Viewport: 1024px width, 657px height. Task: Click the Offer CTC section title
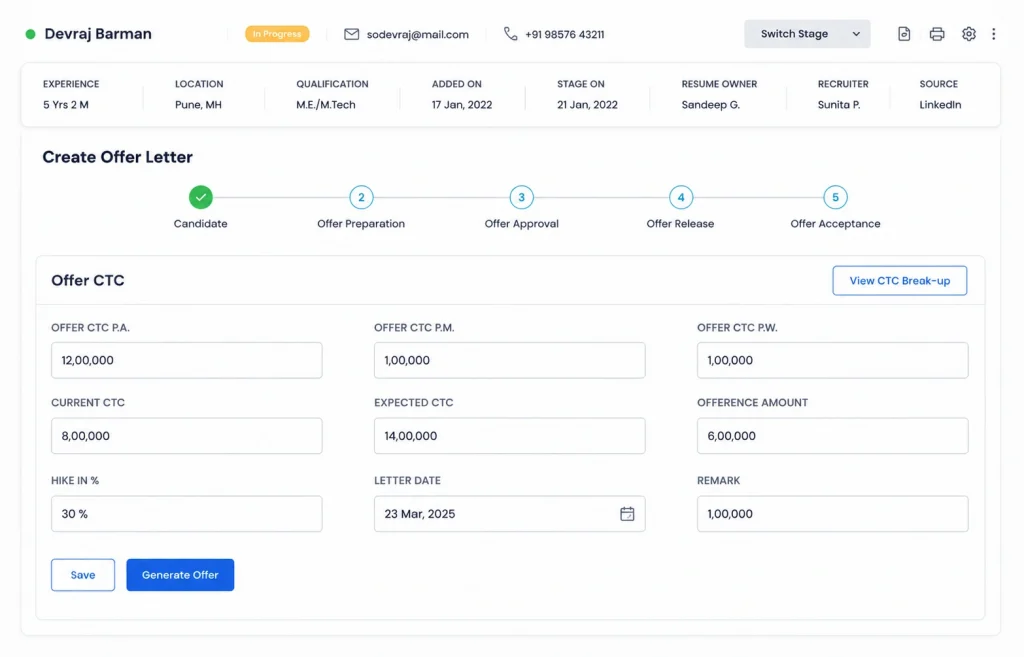[x=88, y=280]
